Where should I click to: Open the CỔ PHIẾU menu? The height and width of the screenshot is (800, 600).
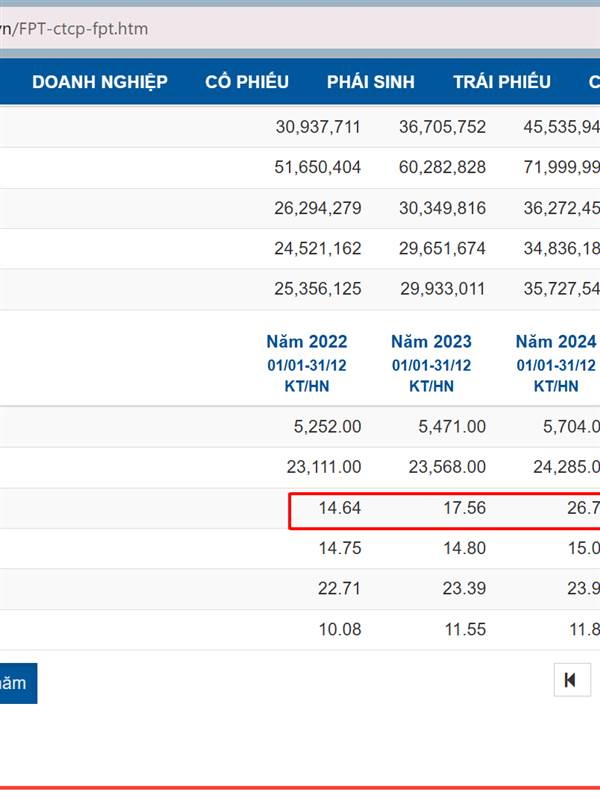(247, 82)
